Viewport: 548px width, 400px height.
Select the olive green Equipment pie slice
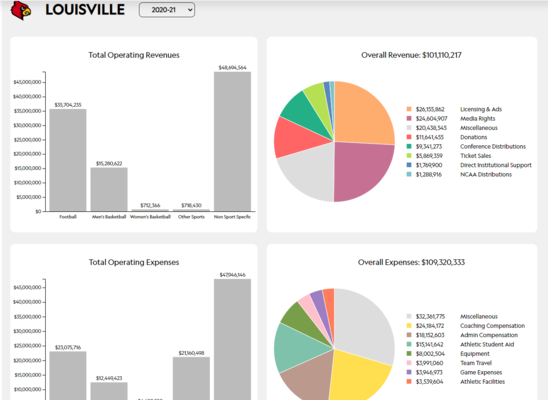point(301,320)
